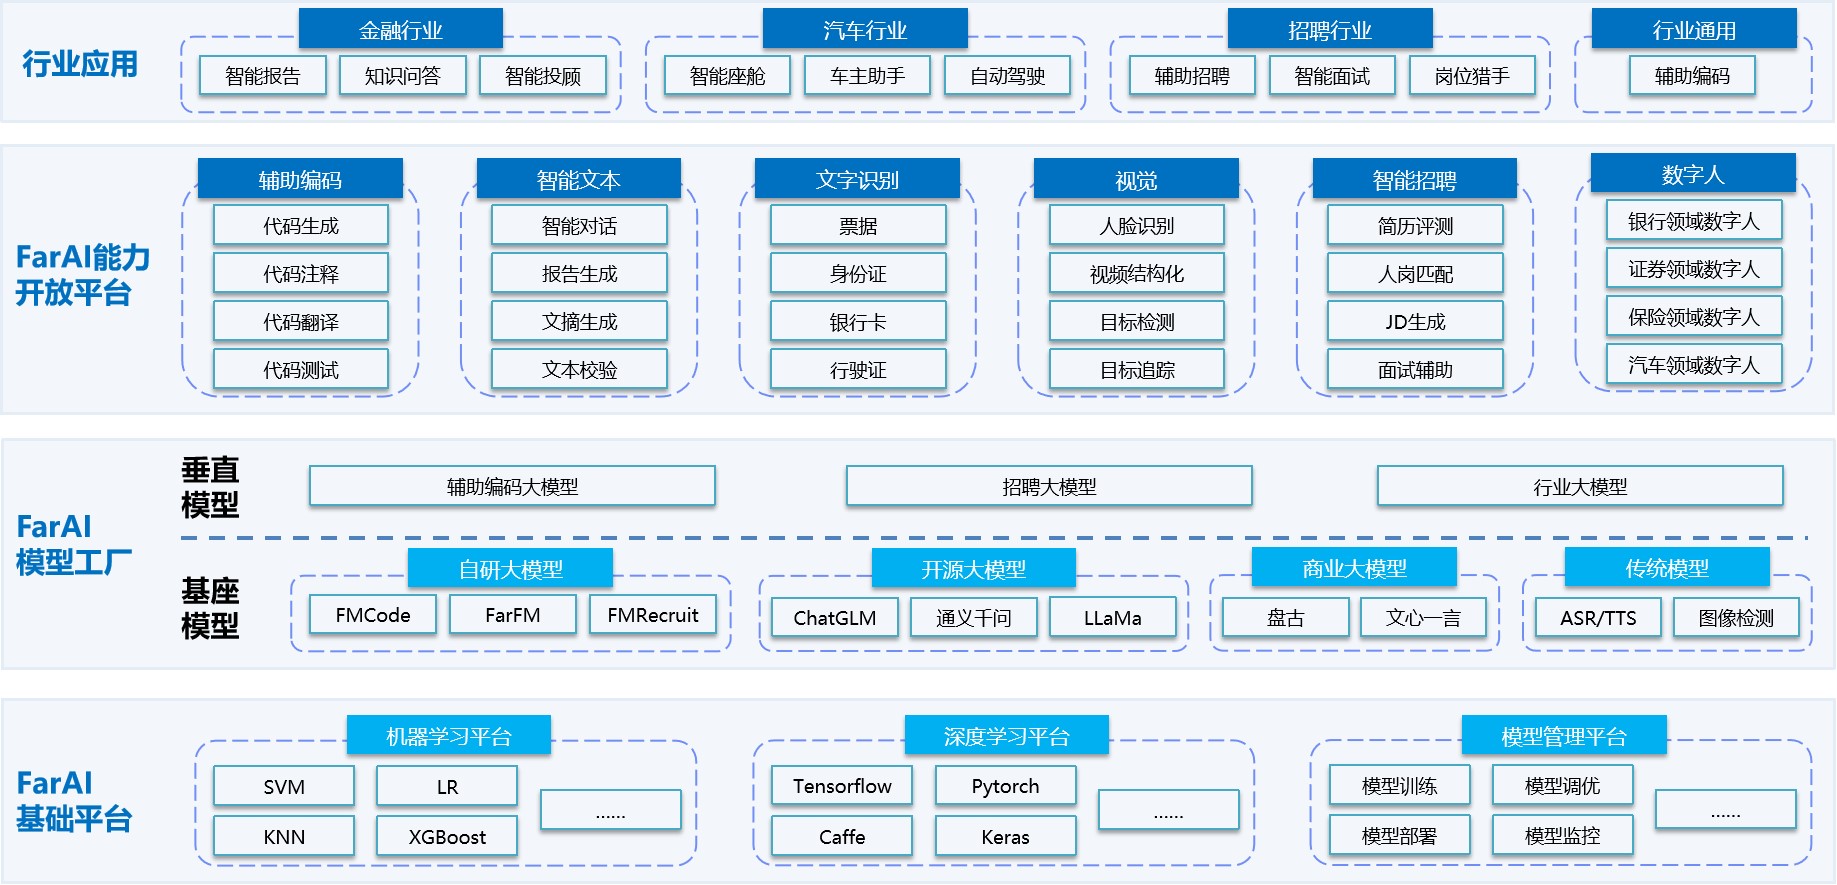Image resolution: width=1837 pixels, height=885 pixels.
Task: Select the 自动驾驶 box
Action: (x=1007, y=76)
